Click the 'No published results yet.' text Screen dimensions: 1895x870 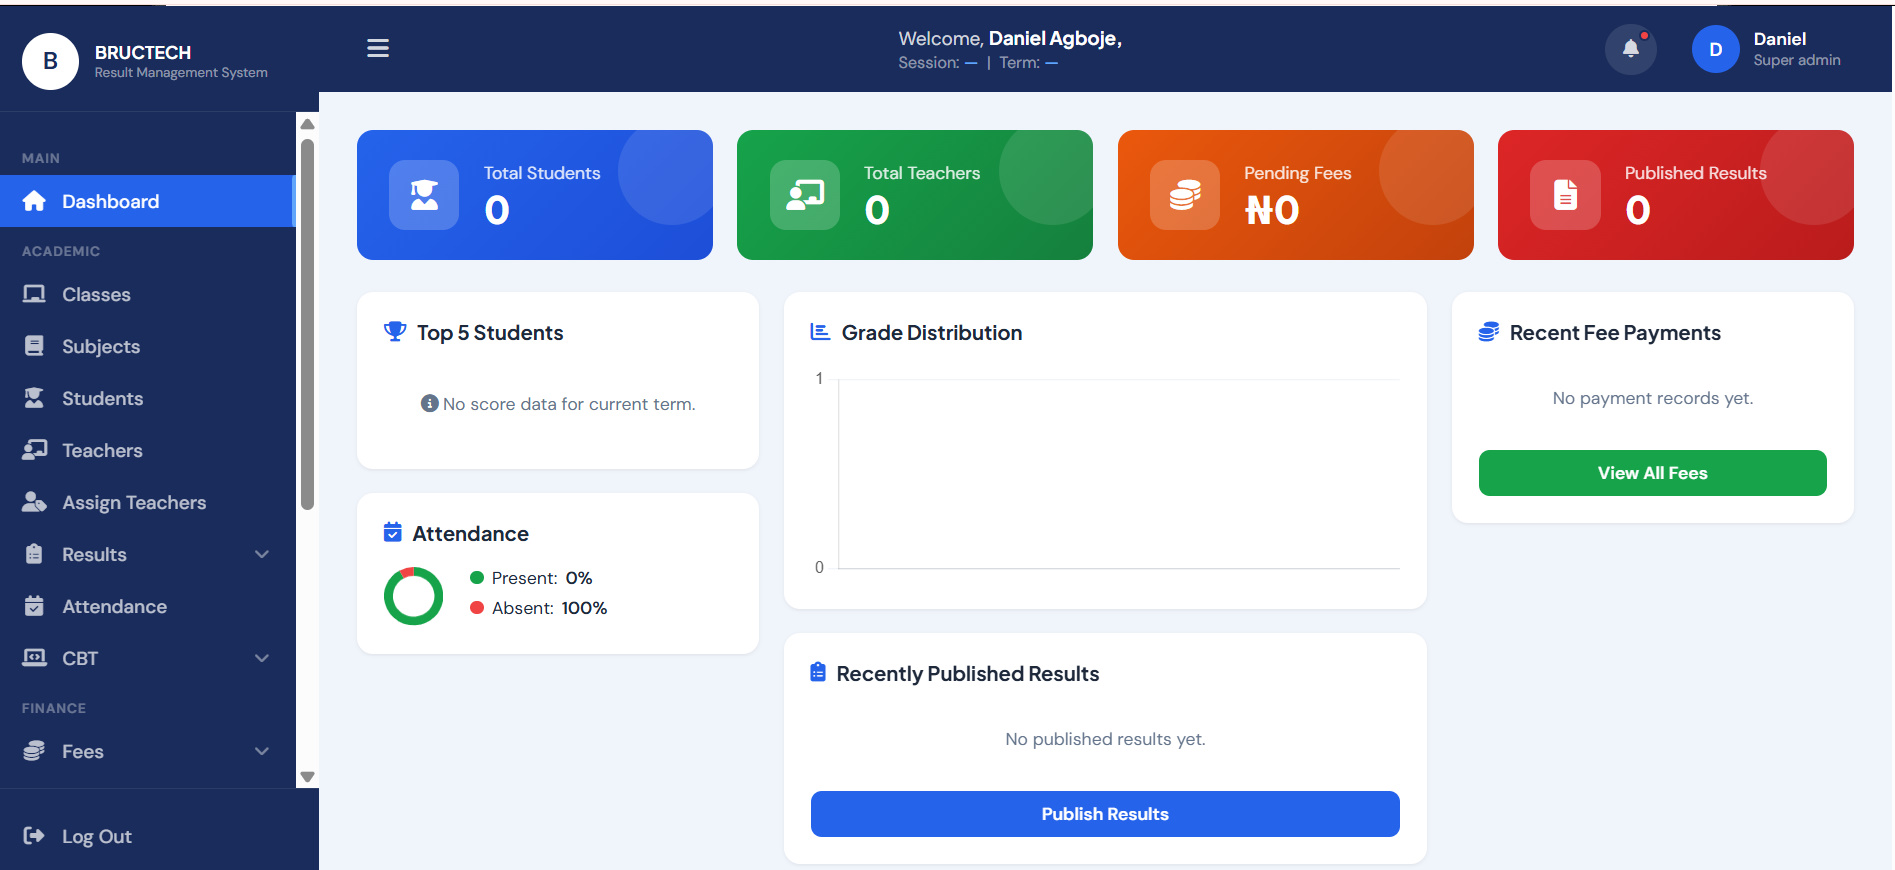1105,739
